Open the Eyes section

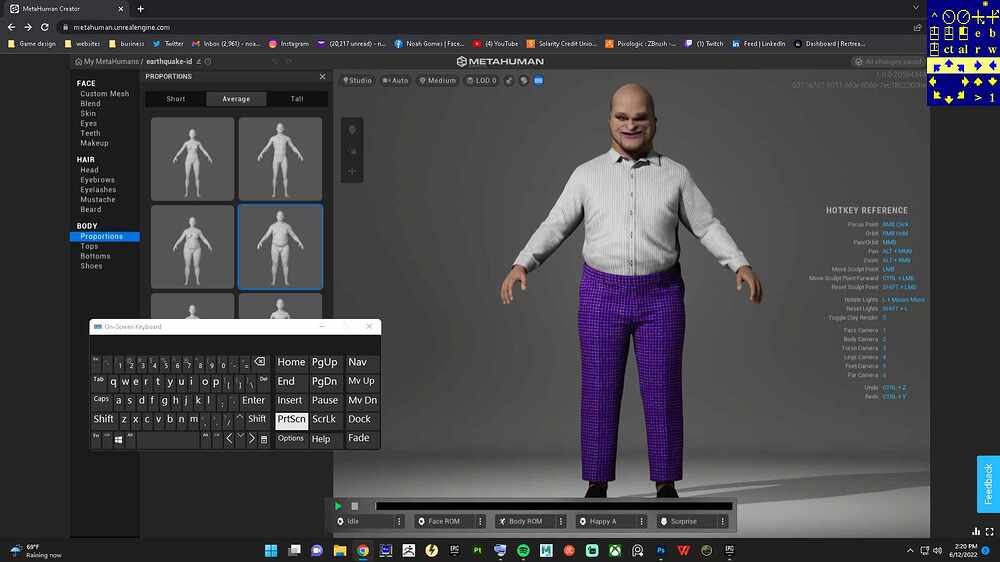(x=89, y=124)
